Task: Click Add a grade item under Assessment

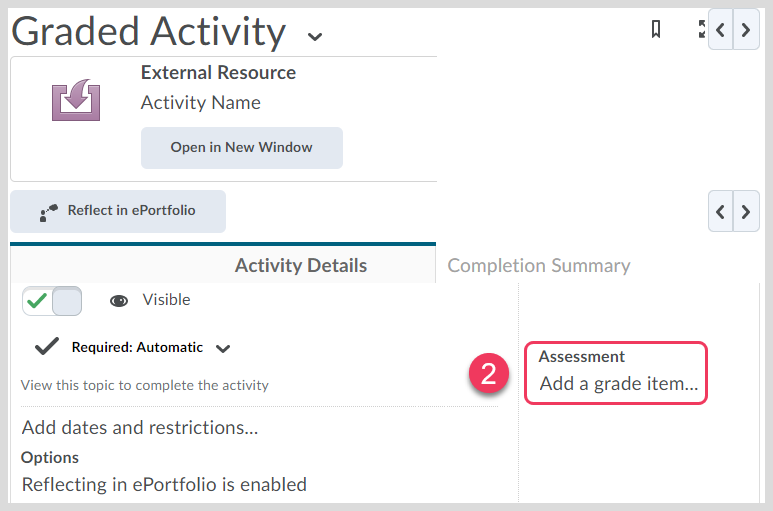Action: [x=618, y=383]
